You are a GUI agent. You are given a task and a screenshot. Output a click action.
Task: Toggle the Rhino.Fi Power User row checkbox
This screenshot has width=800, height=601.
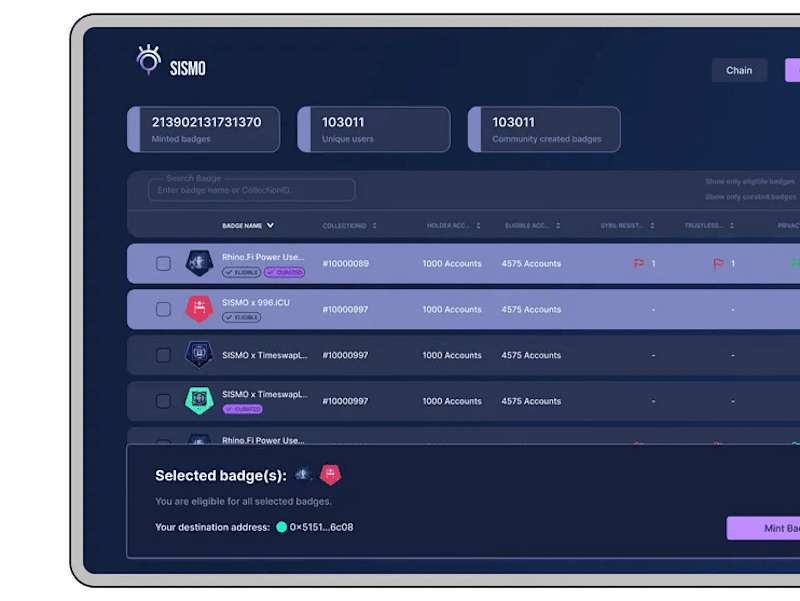[163, 264]
